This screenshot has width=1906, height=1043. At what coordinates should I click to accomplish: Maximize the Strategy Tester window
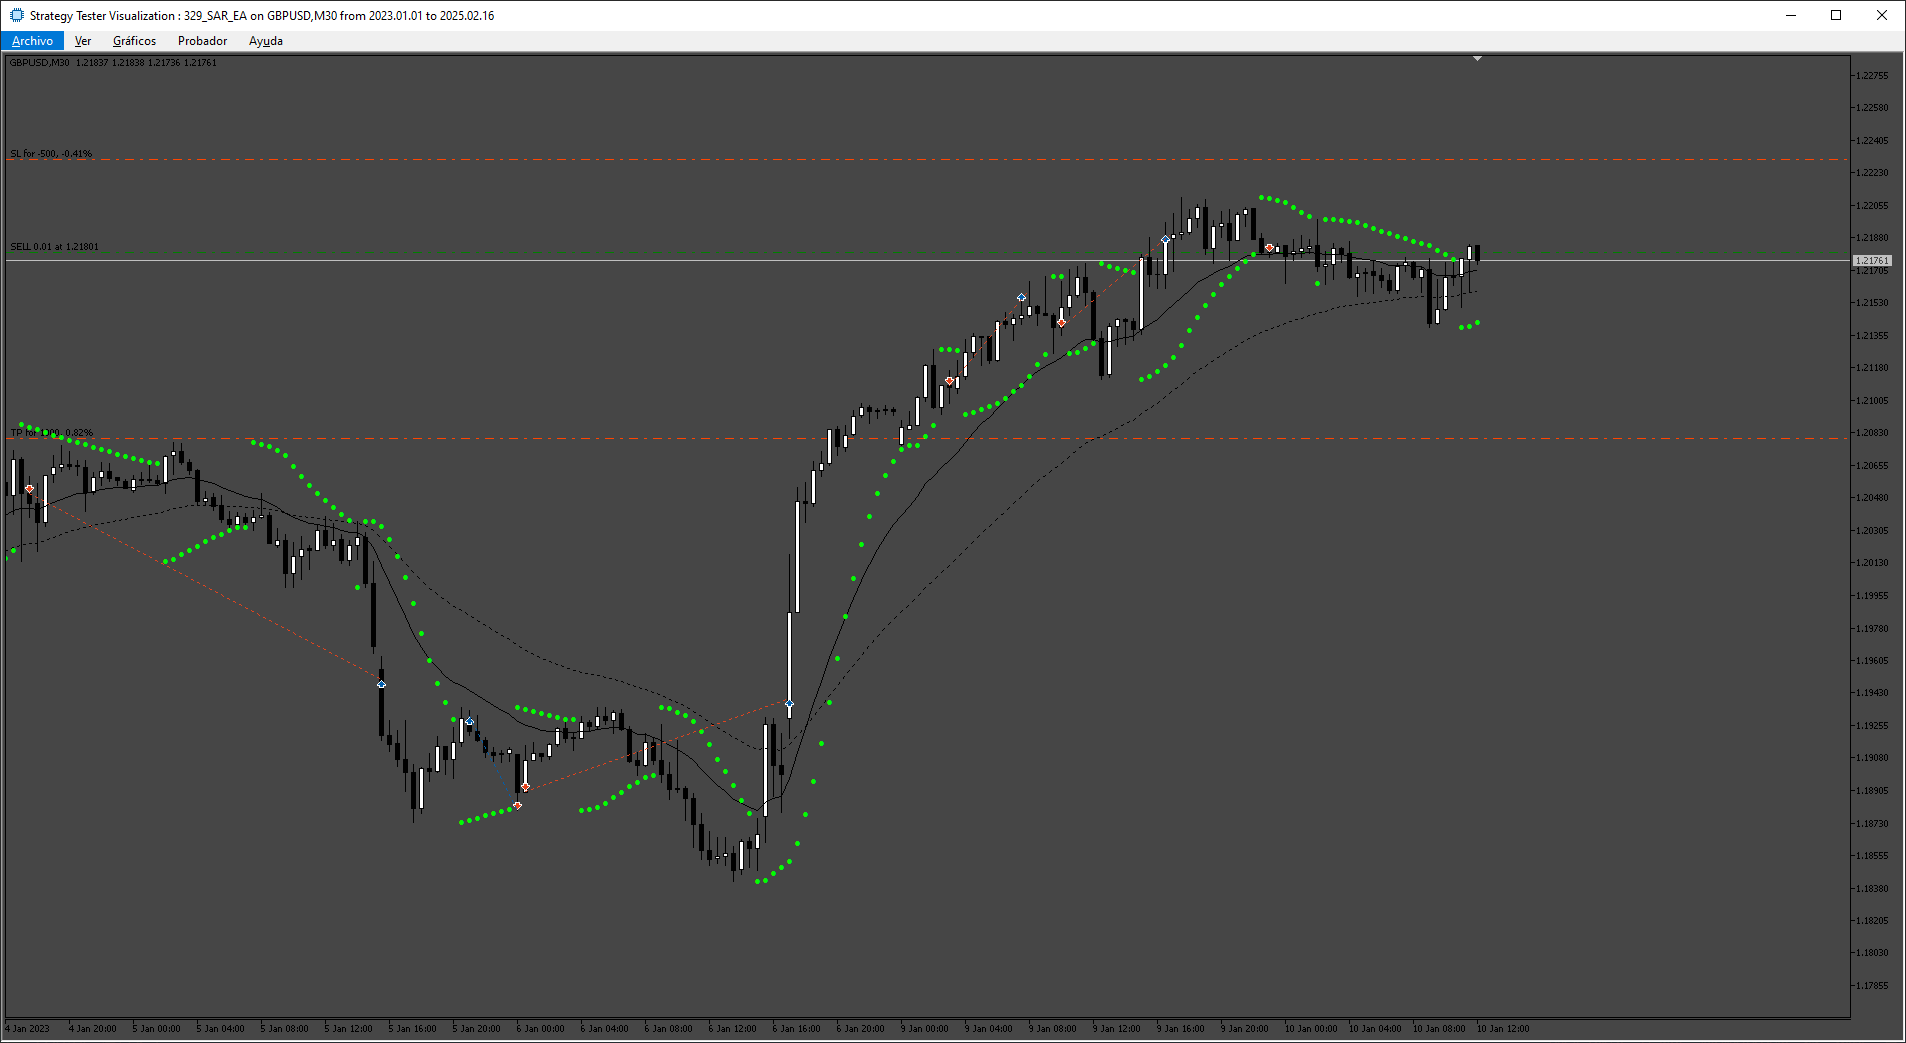click(1836, 15)
